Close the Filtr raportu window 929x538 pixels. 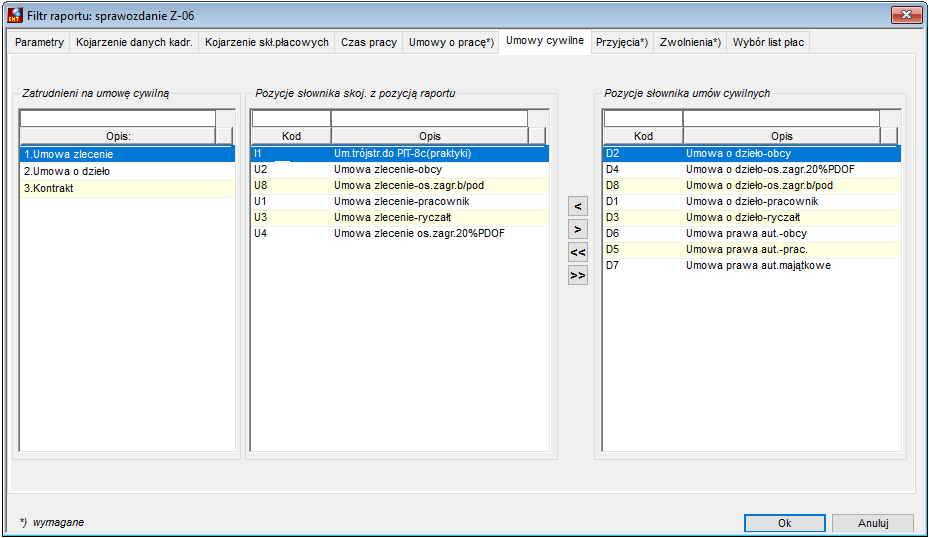tap(906, 15)
